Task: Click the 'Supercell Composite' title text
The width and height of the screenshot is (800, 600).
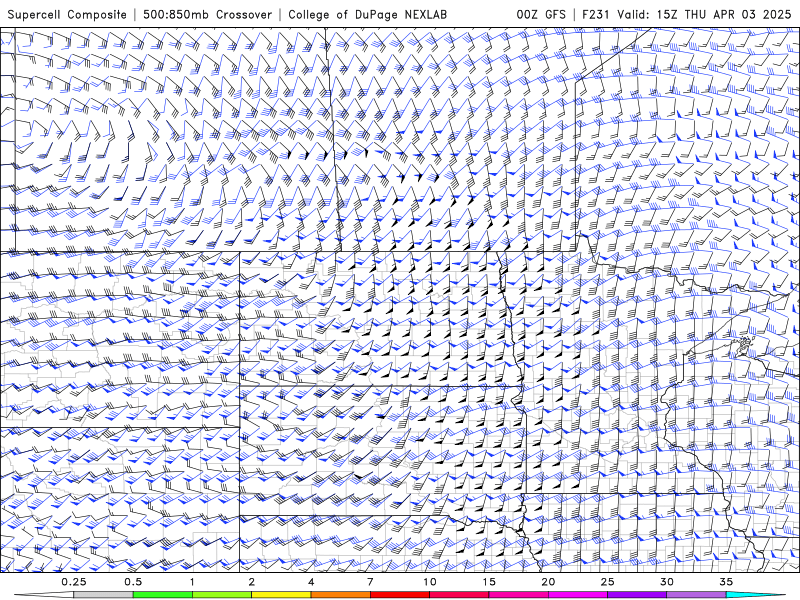Action: (x=67, y=14)
